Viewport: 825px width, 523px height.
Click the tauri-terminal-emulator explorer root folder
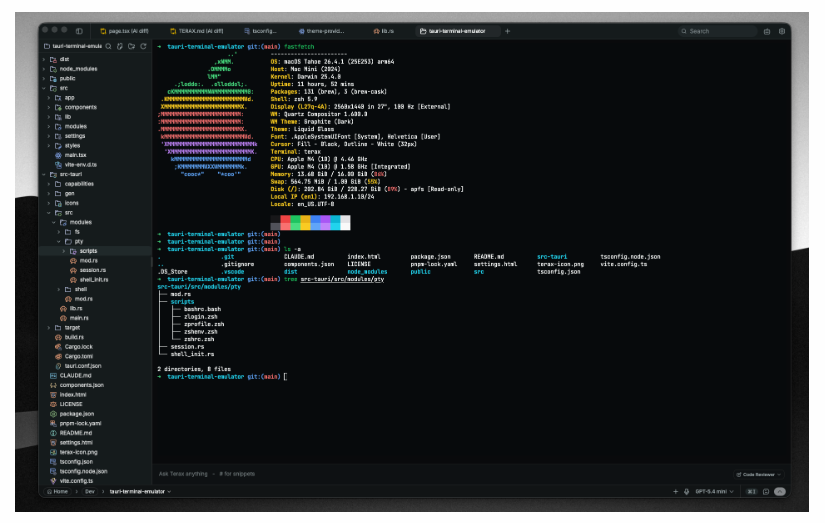coord(73,46)
